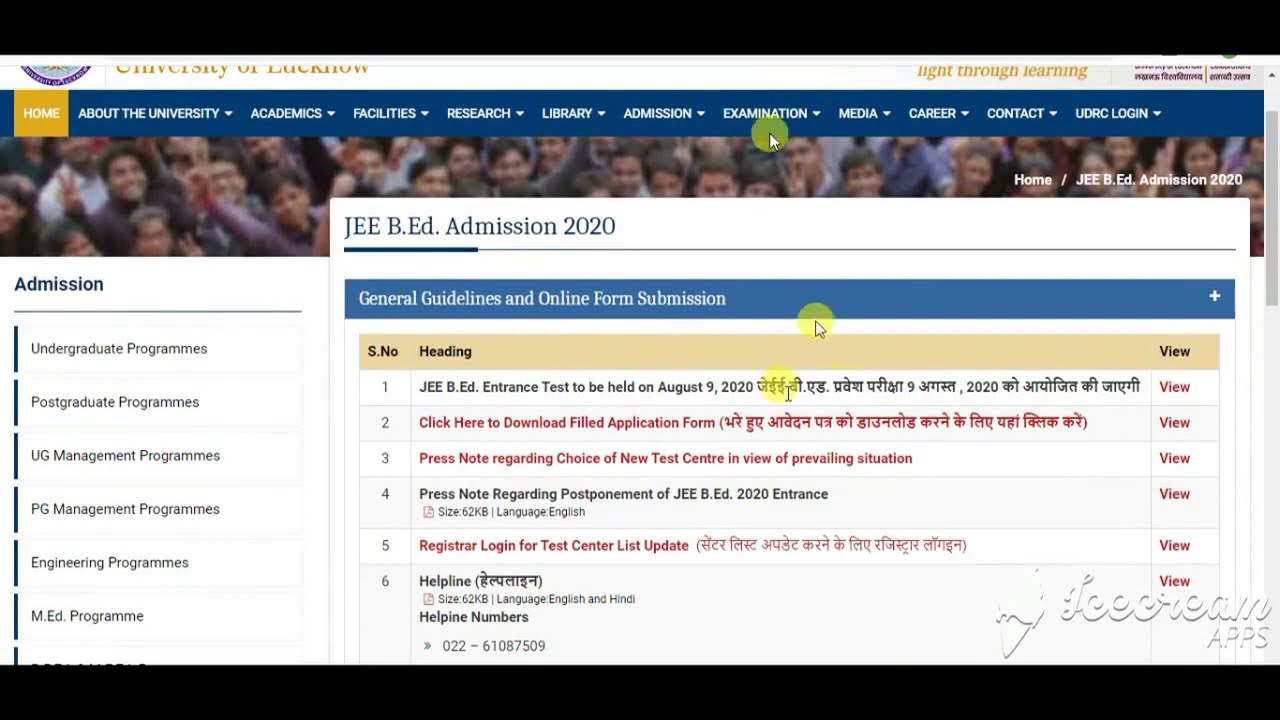The height and width of the screenshot is (720, 1280).
Task: View the Postponement press note
Action: (x=1174, y=494)
